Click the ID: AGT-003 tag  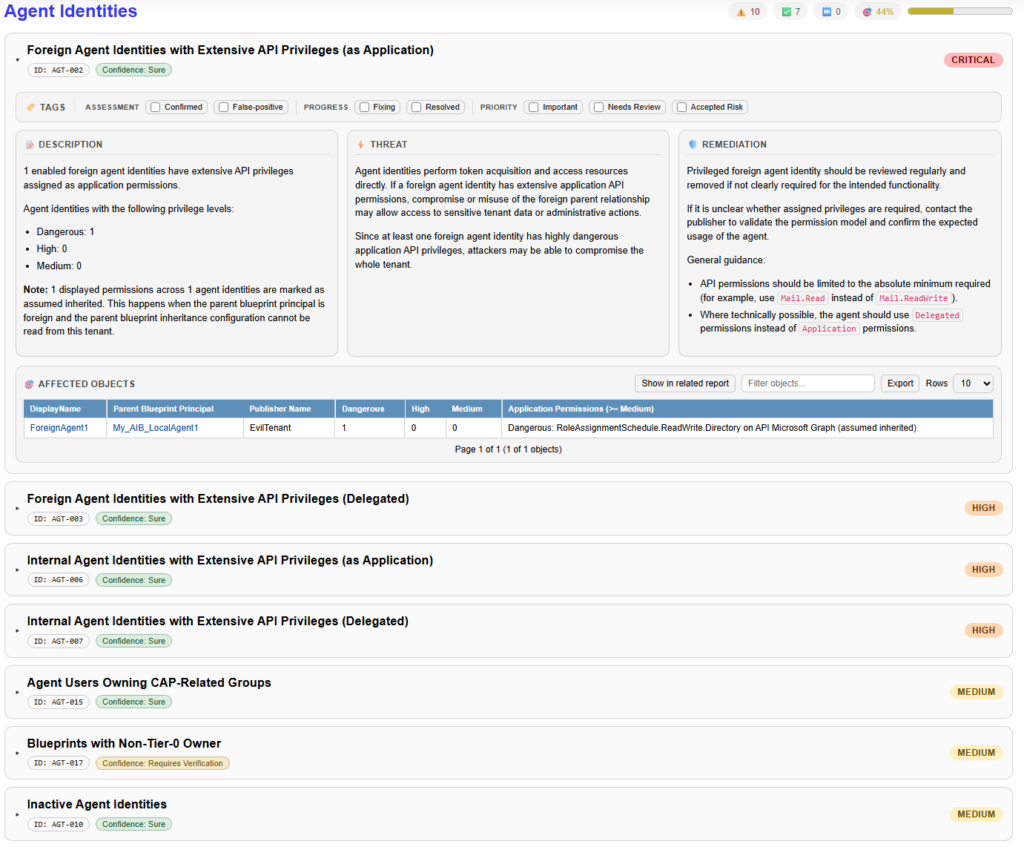tap(58, 519)
